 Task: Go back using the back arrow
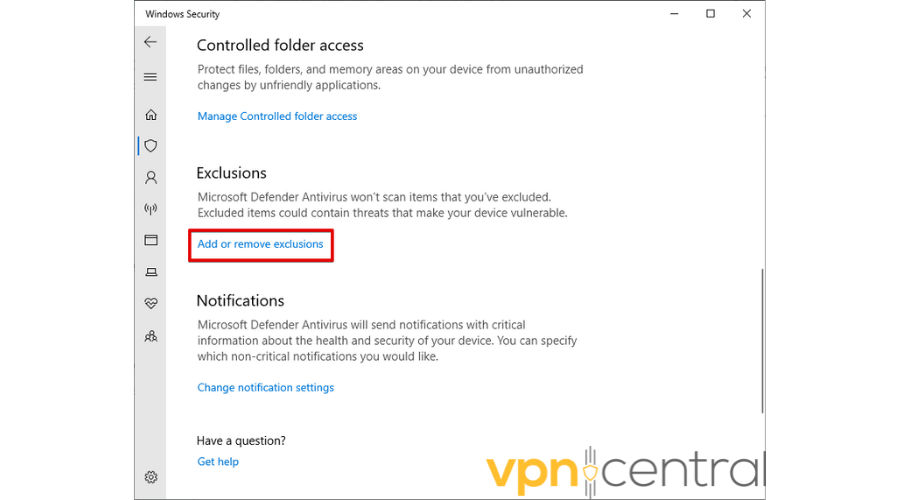(151, 42)
